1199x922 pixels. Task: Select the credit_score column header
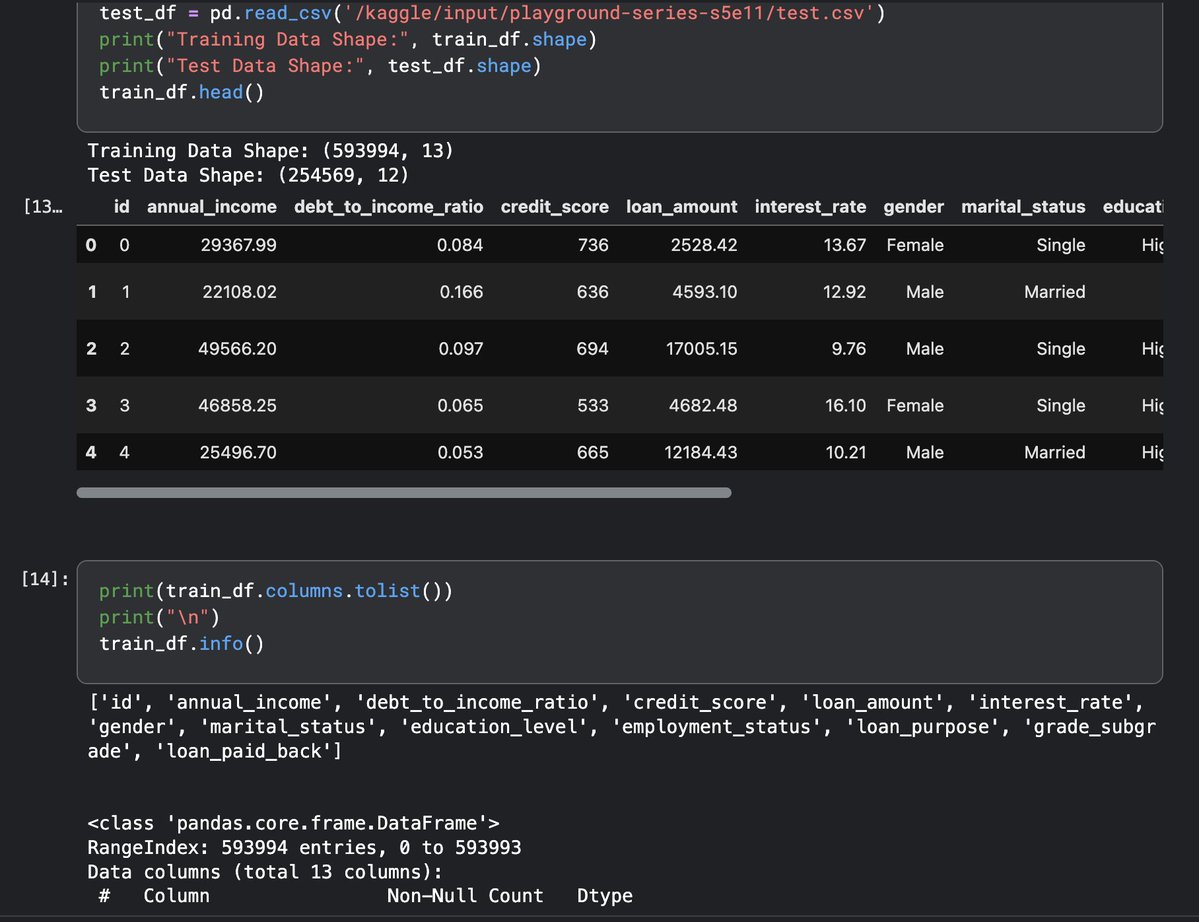[555, 207]
